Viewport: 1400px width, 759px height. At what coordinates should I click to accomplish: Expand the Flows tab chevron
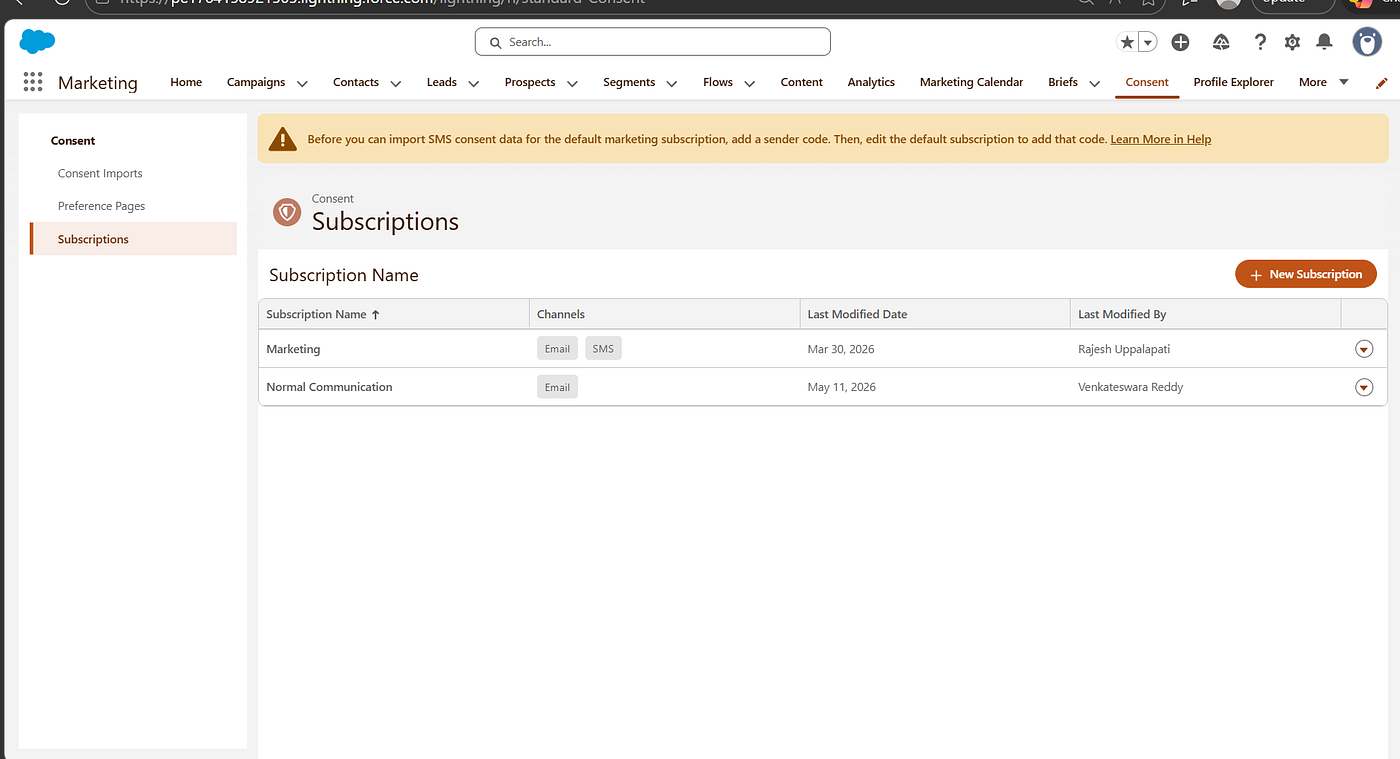[749, 83]
